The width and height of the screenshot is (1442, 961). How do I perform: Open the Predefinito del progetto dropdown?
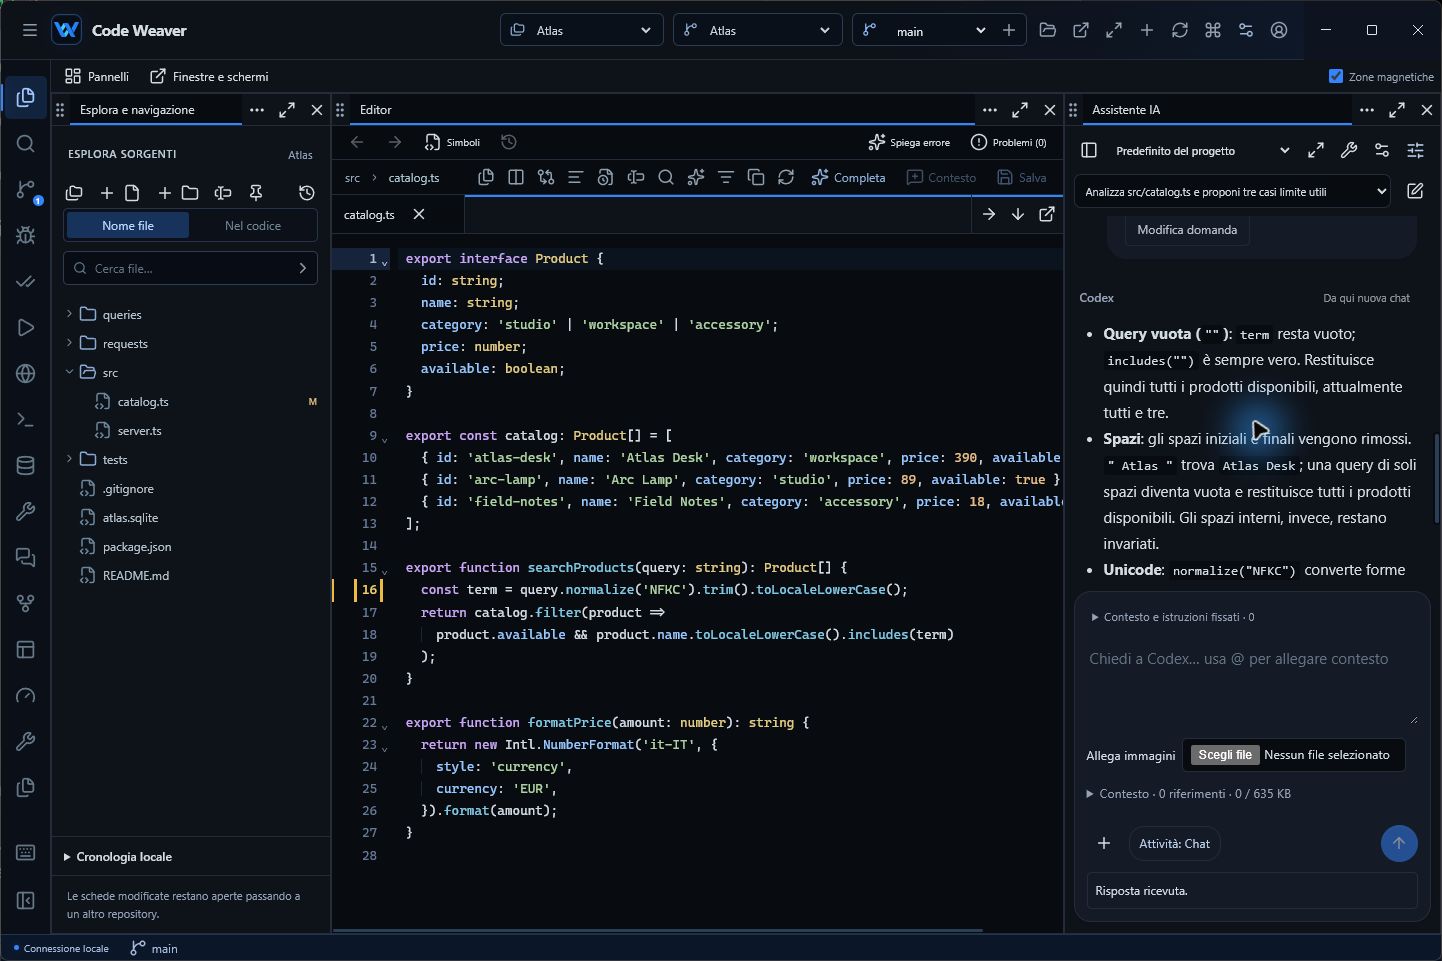pyautogui.click(x=1203, y=151)
